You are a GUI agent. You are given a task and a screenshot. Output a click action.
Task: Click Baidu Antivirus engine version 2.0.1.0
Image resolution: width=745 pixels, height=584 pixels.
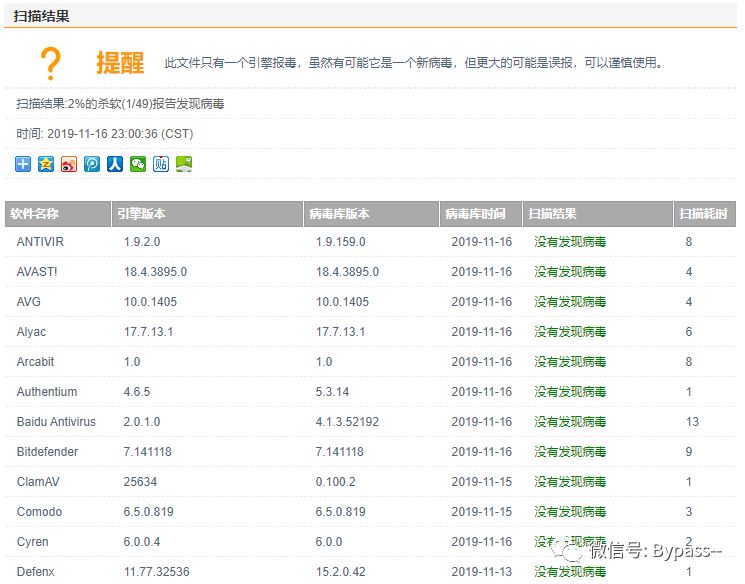pyautogui.click(x=142, y=421)
